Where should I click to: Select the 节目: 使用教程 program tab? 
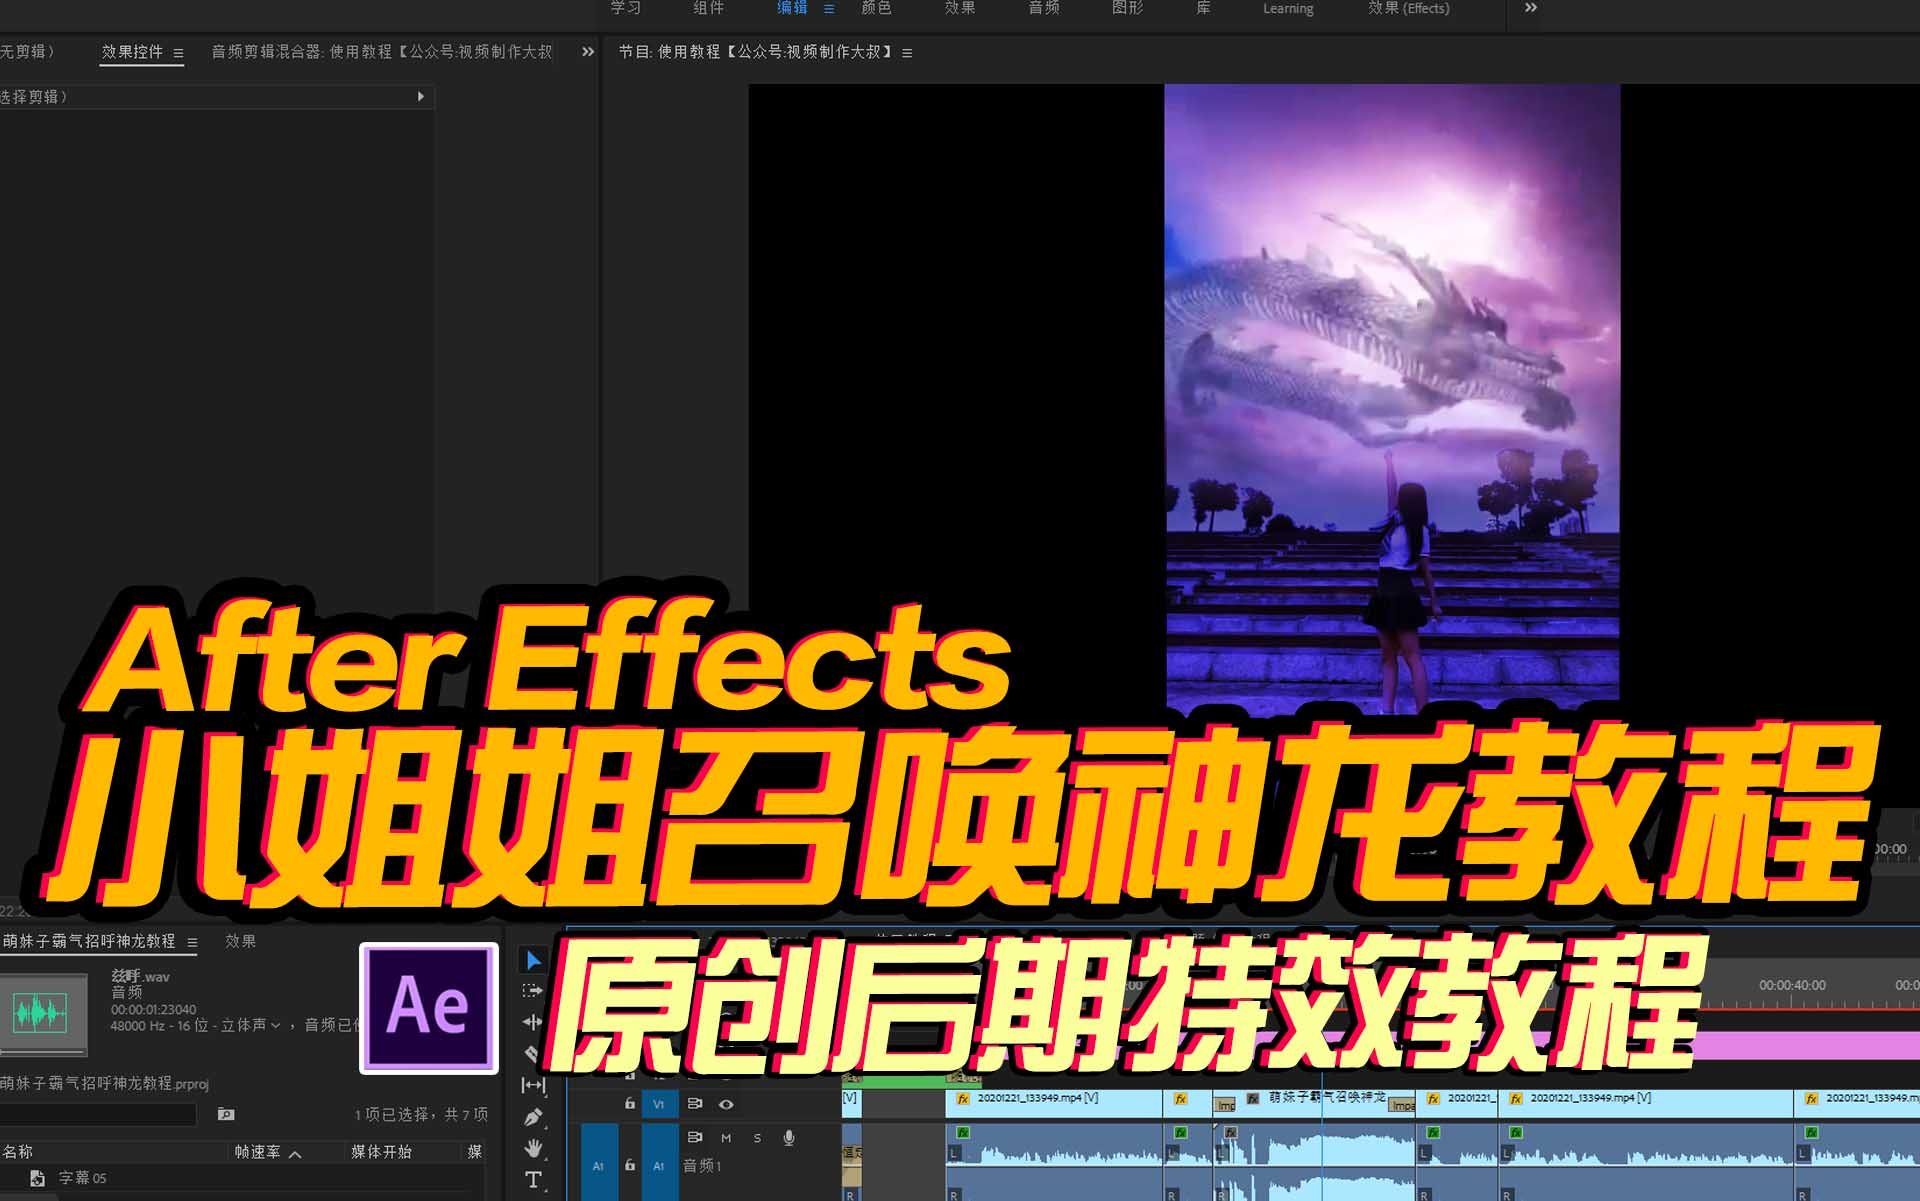[x=755, y=51]
